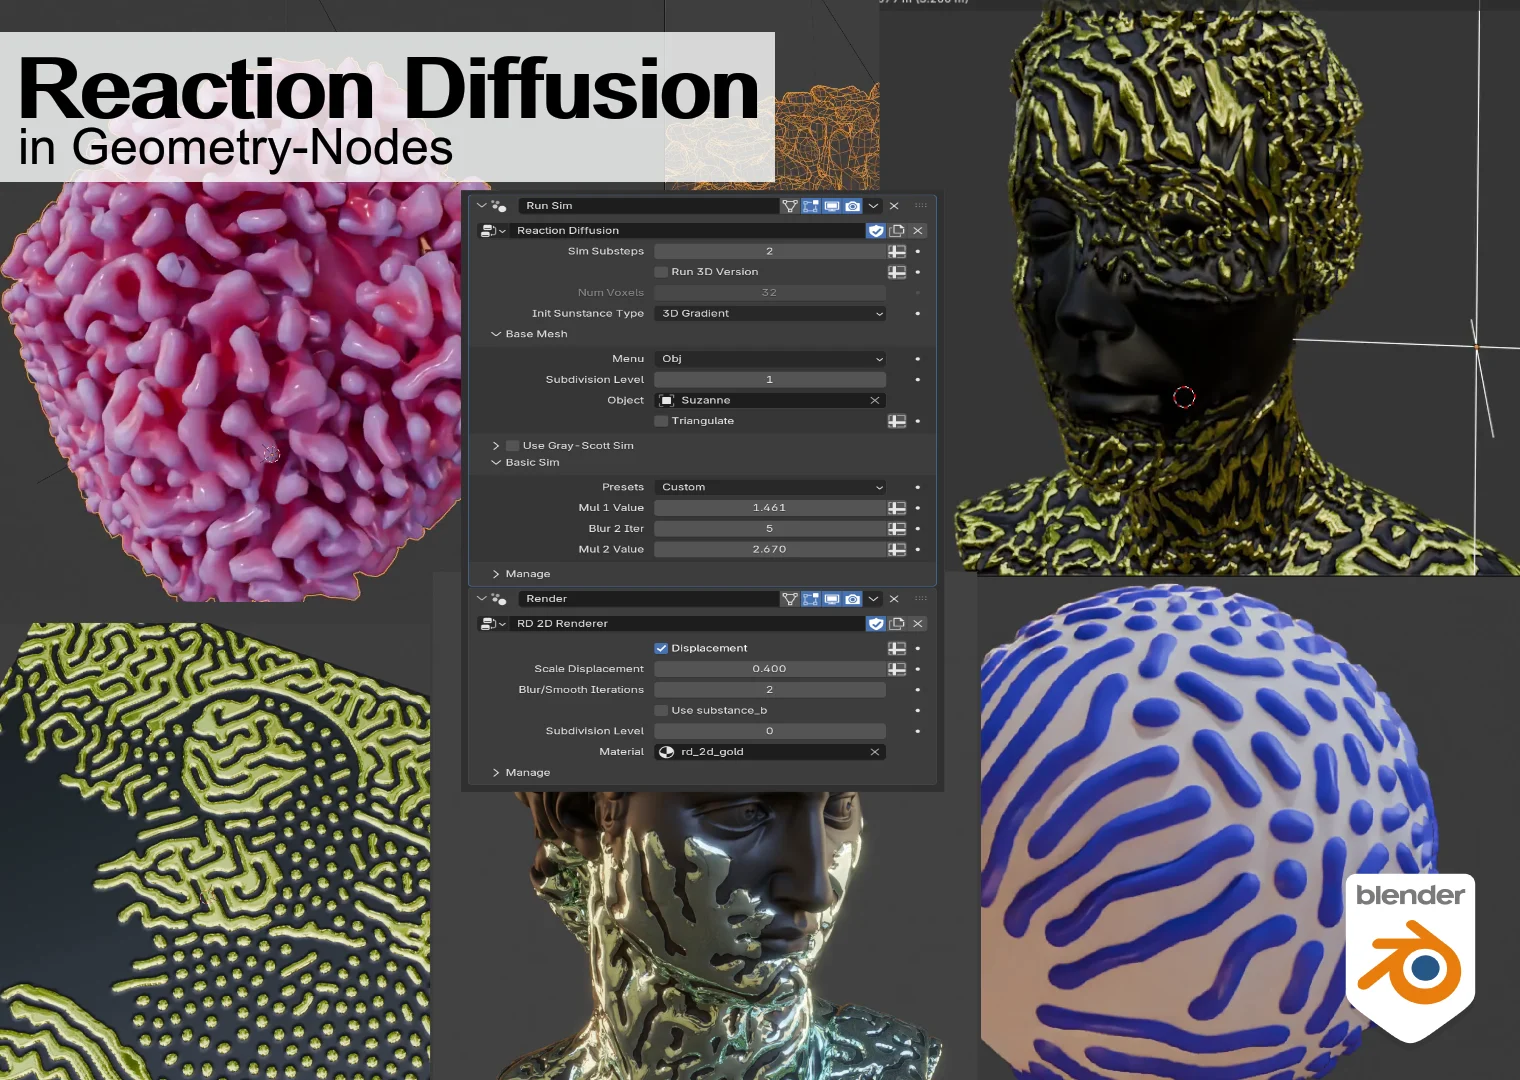The height and width of the screenshot is (1080, 1520).
Task: Toggle attribute input for Blur 2 Iter
Action: click(897, 529)
